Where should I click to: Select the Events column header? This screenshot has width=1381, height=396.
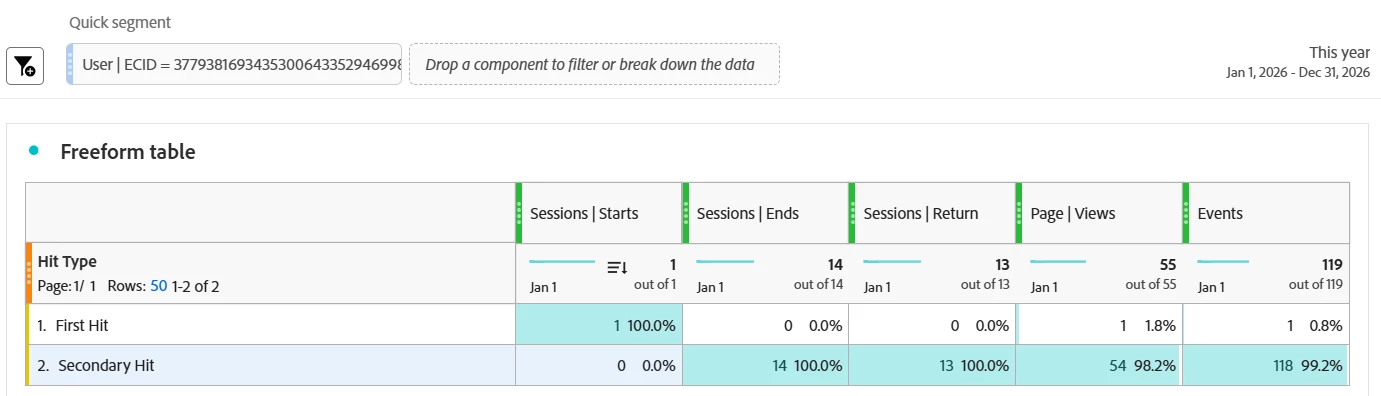coord(1265,213)
